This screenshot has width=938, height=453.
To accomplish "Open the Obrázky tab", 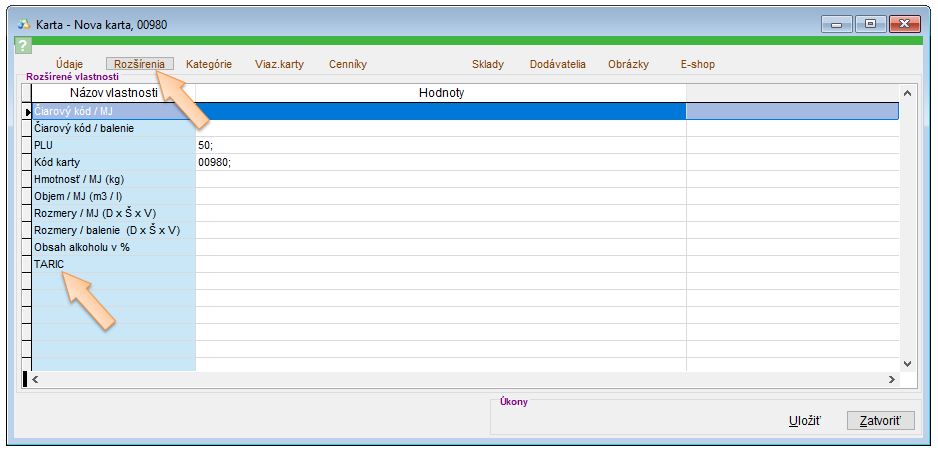I will pos(628,64).
